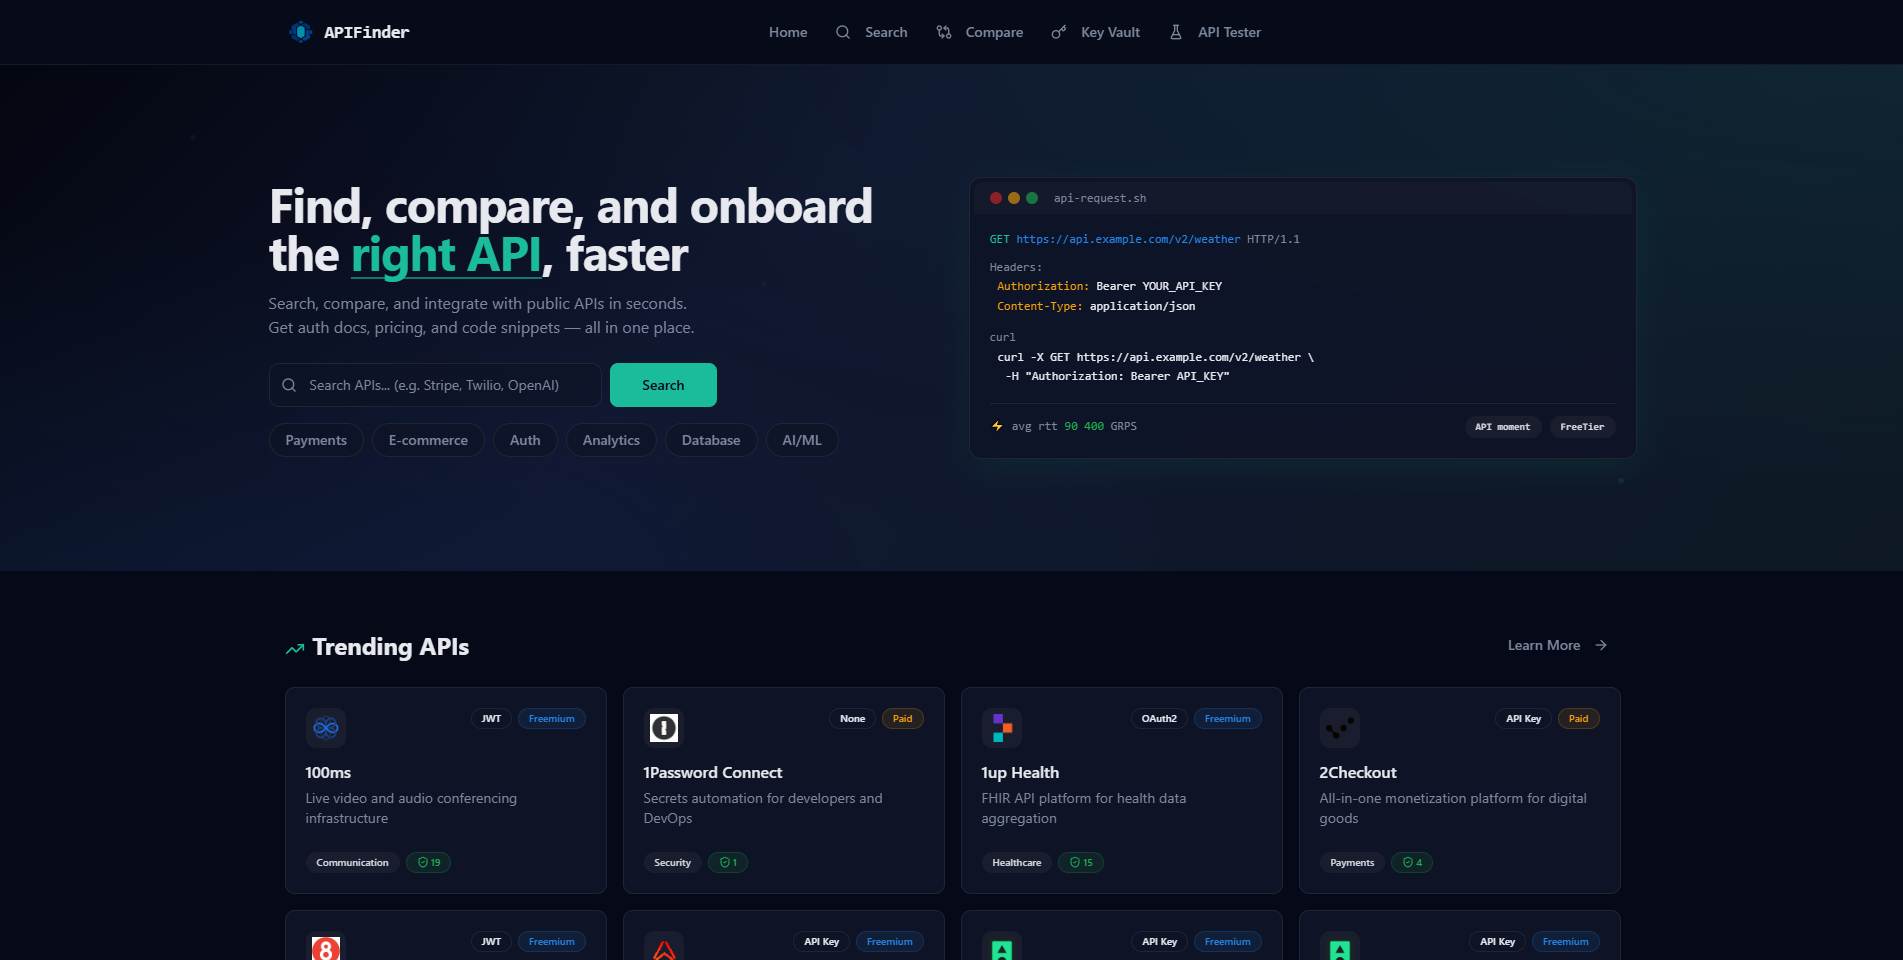
Task: Click the API moment tag in code panel
Action: pos(1503,427)
